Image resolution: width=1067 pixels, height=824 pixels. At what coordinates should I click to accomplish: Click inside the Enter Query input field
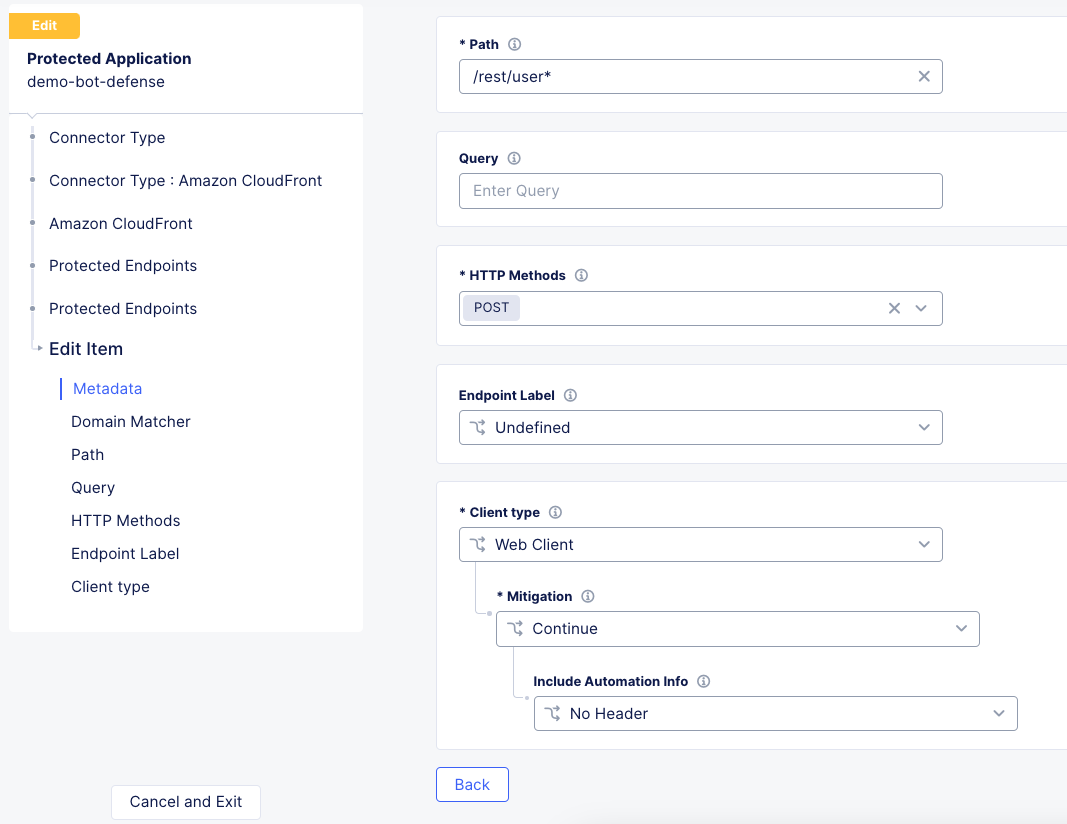click(x=700, y=190)
